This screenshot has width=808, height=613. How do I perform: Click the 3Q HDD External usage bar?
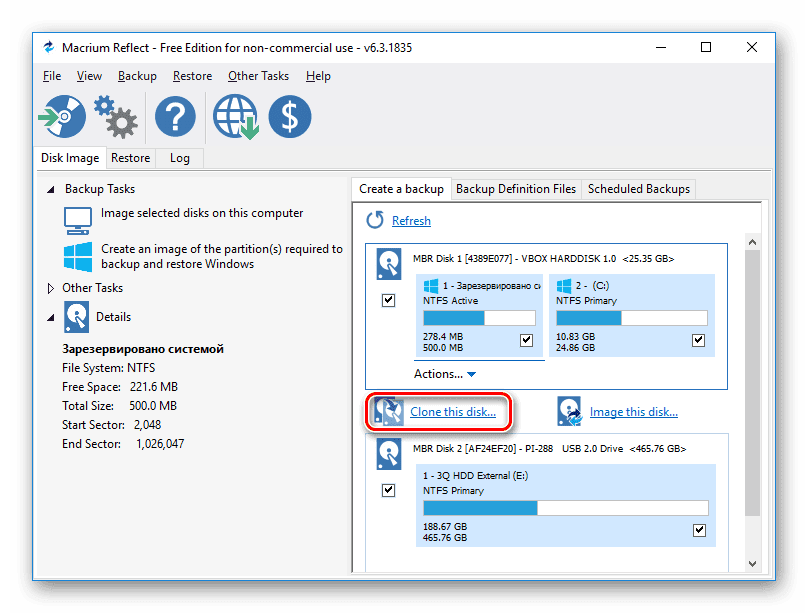(566, 508)
